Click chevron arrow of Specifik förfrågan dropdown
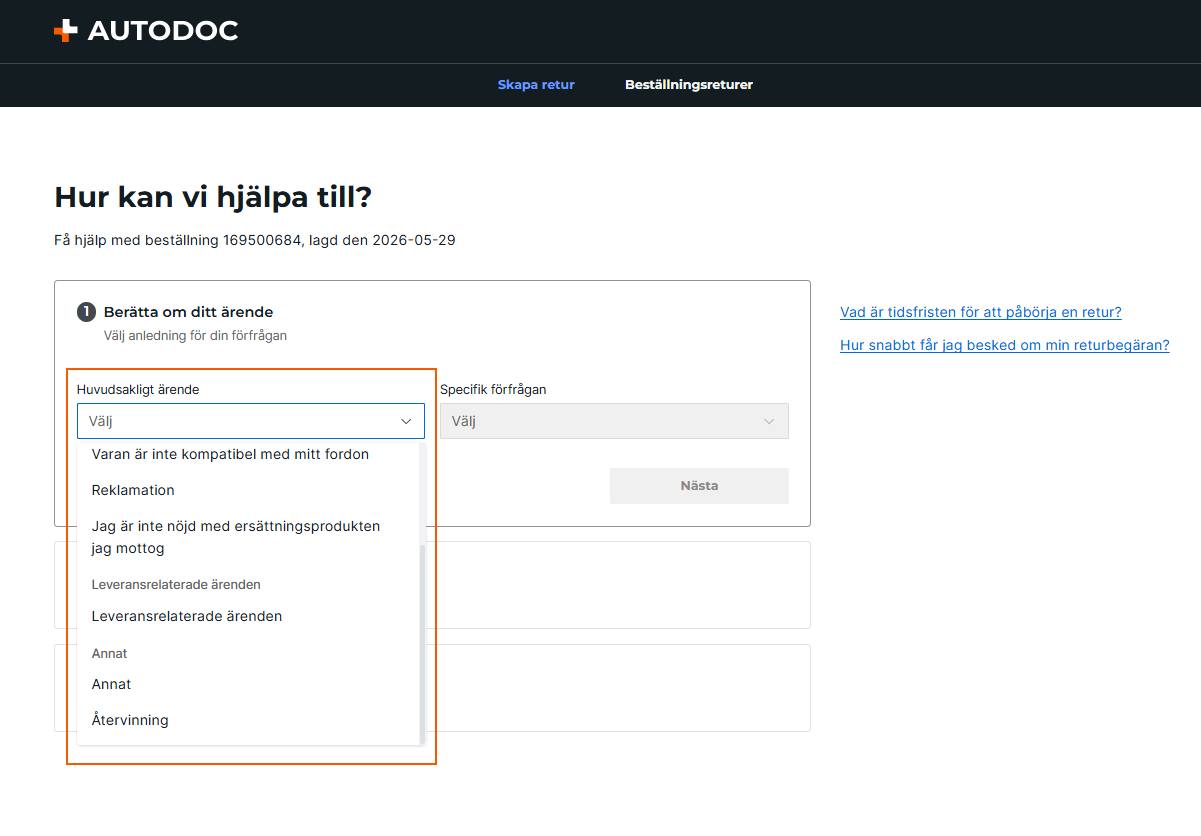 769,421
